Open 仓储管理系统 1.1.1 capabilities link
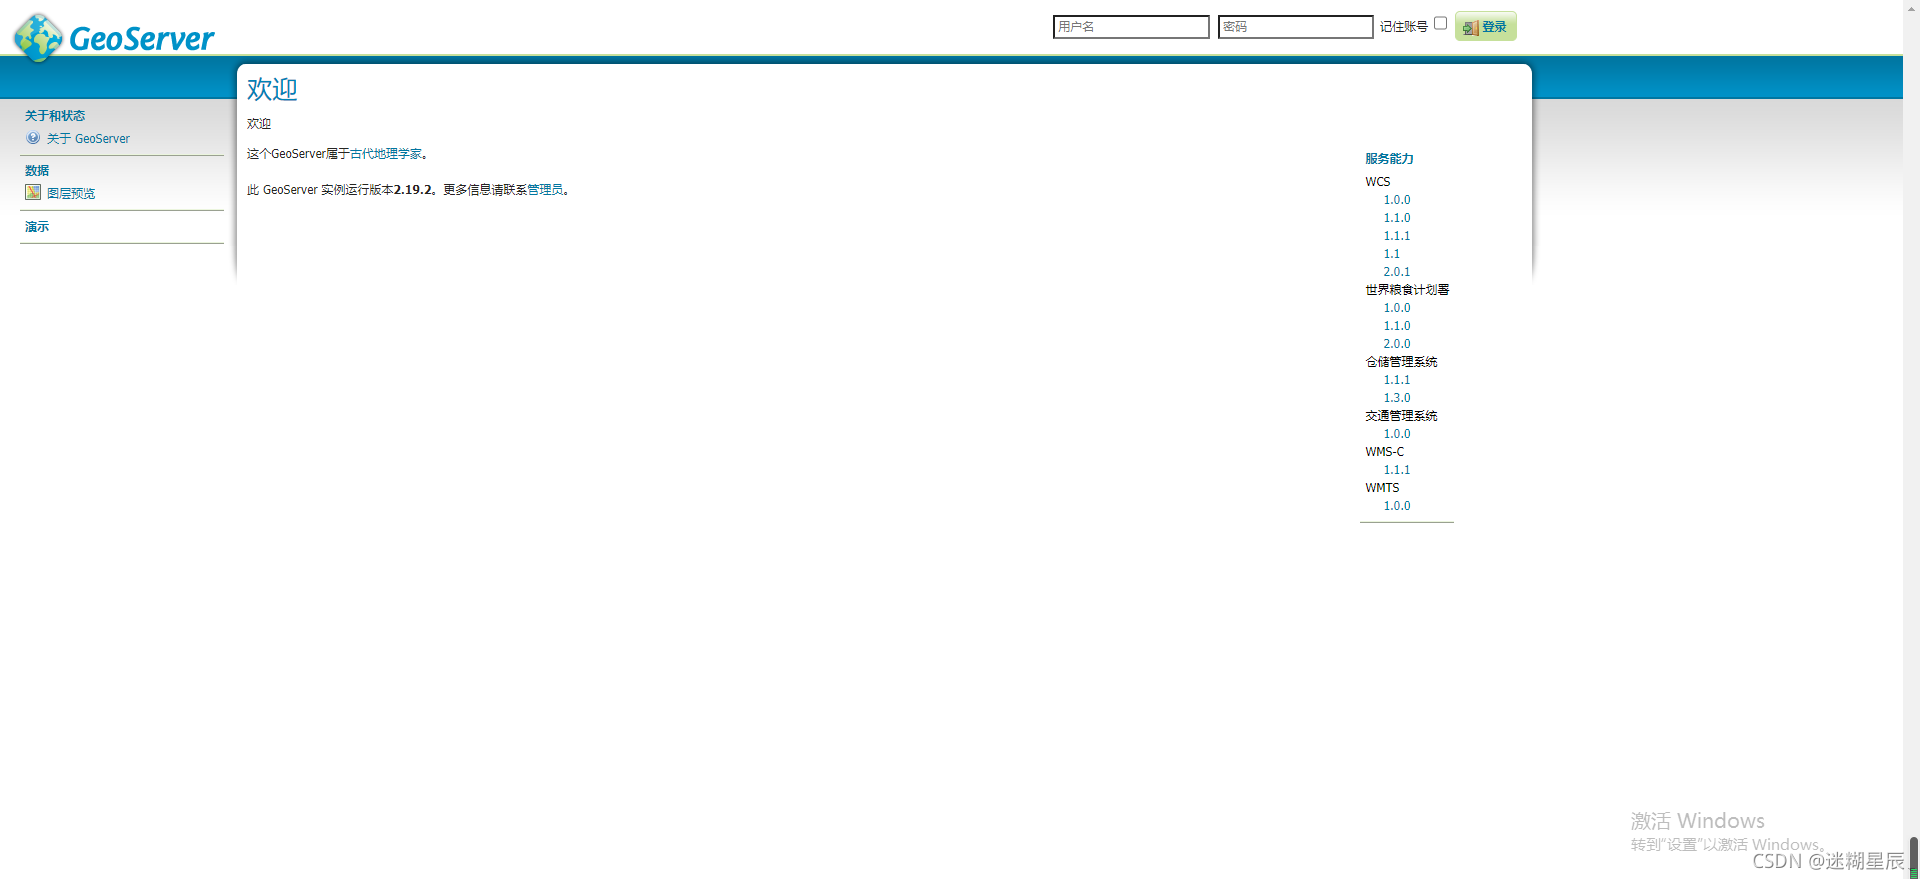 [1397, 380]
